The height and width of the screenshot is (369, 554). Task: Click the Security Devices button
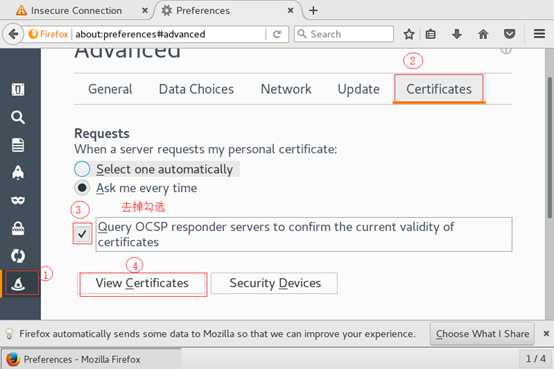pos(275,283)
